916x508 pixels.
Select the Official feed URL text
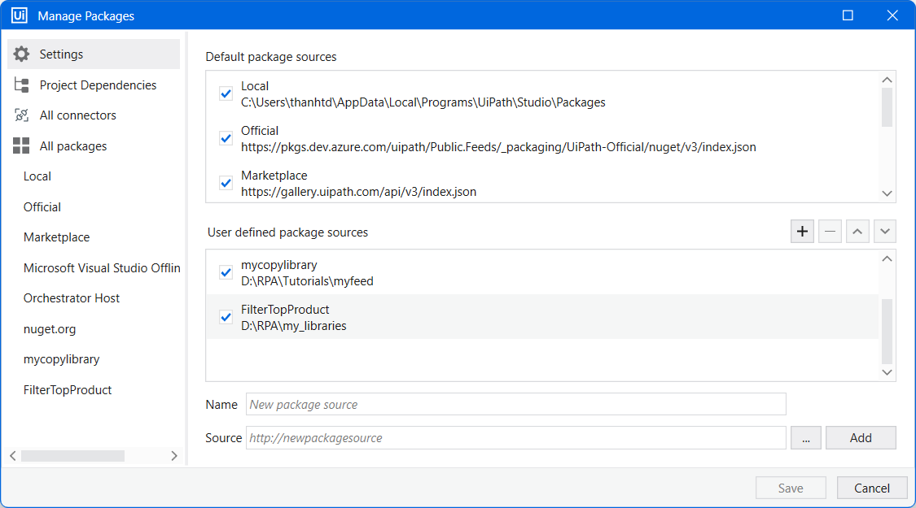498,147
